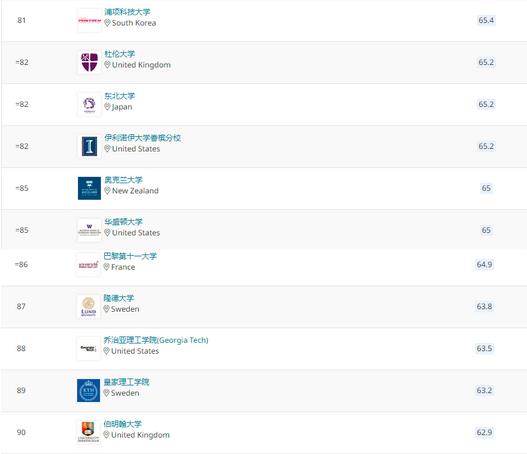Open the 隆德大学 university link
The width and height of the screenshot is (527, 454).
[x=119, y=298]
